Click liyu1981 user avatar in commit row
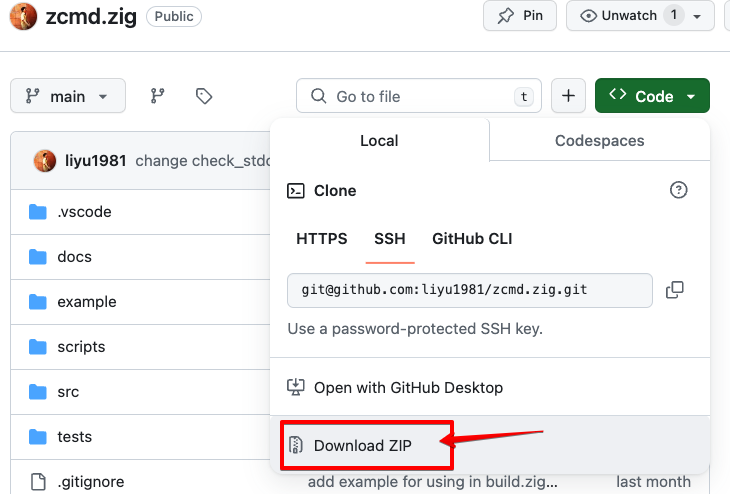Viewport: 730px width, 494px height. [45, 161]
